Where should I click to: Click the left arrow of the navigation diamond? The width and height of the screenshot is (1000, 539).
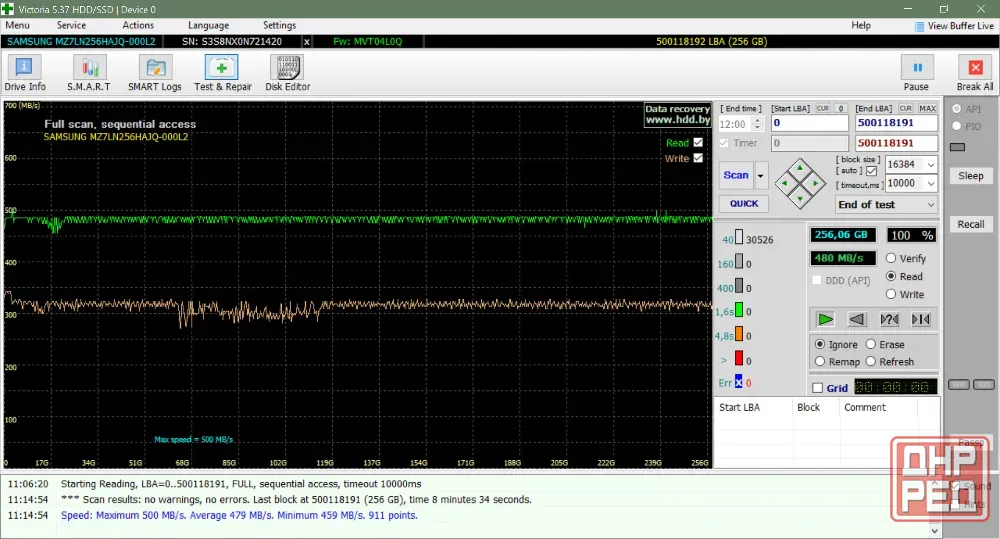point(784,184)
